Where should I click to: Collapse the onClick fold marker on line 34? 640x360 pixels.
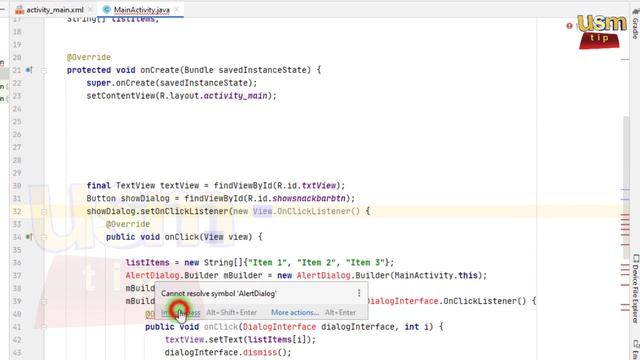(44, 237)
